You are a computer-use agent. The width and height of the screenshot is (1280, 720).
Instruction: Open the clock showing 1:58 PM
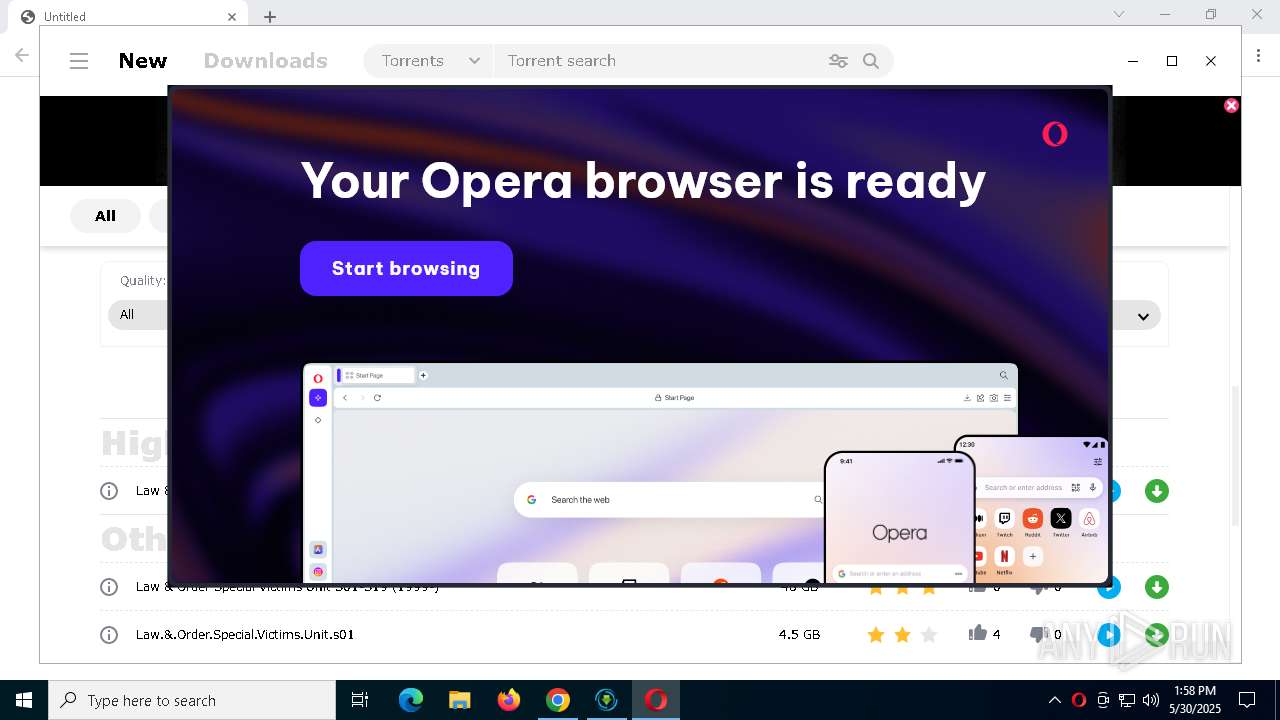[x=1195, y=700]
